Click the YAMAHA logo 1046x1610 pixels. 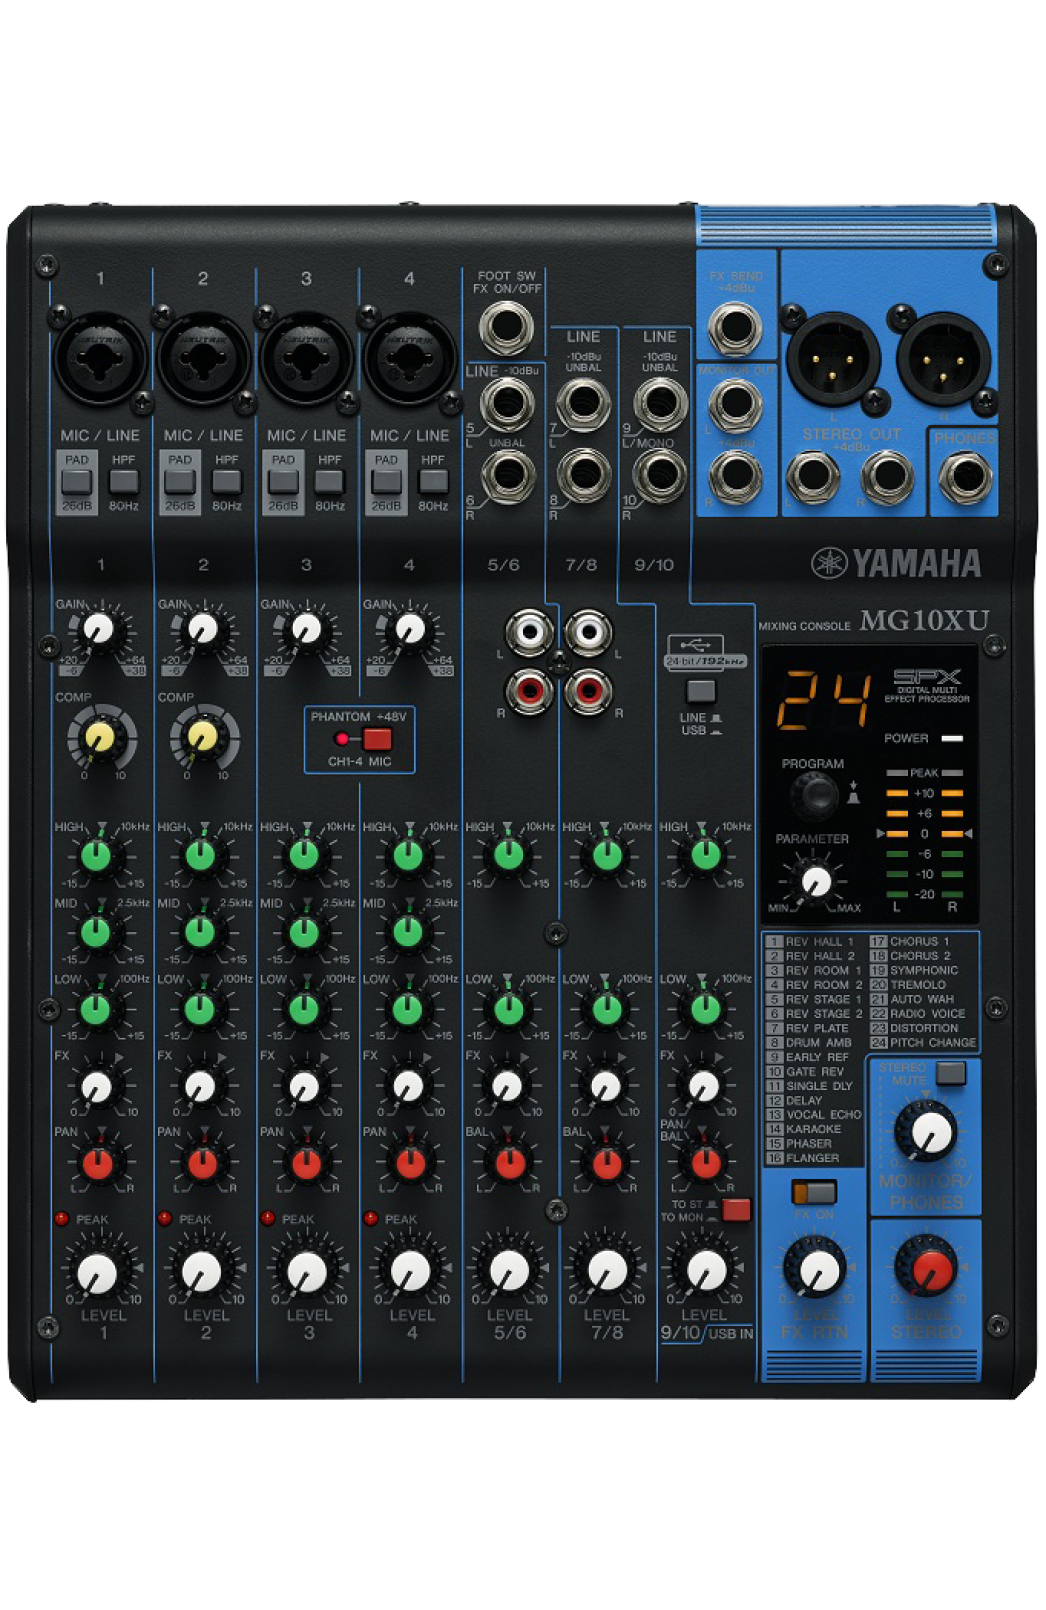coord(896,564)
